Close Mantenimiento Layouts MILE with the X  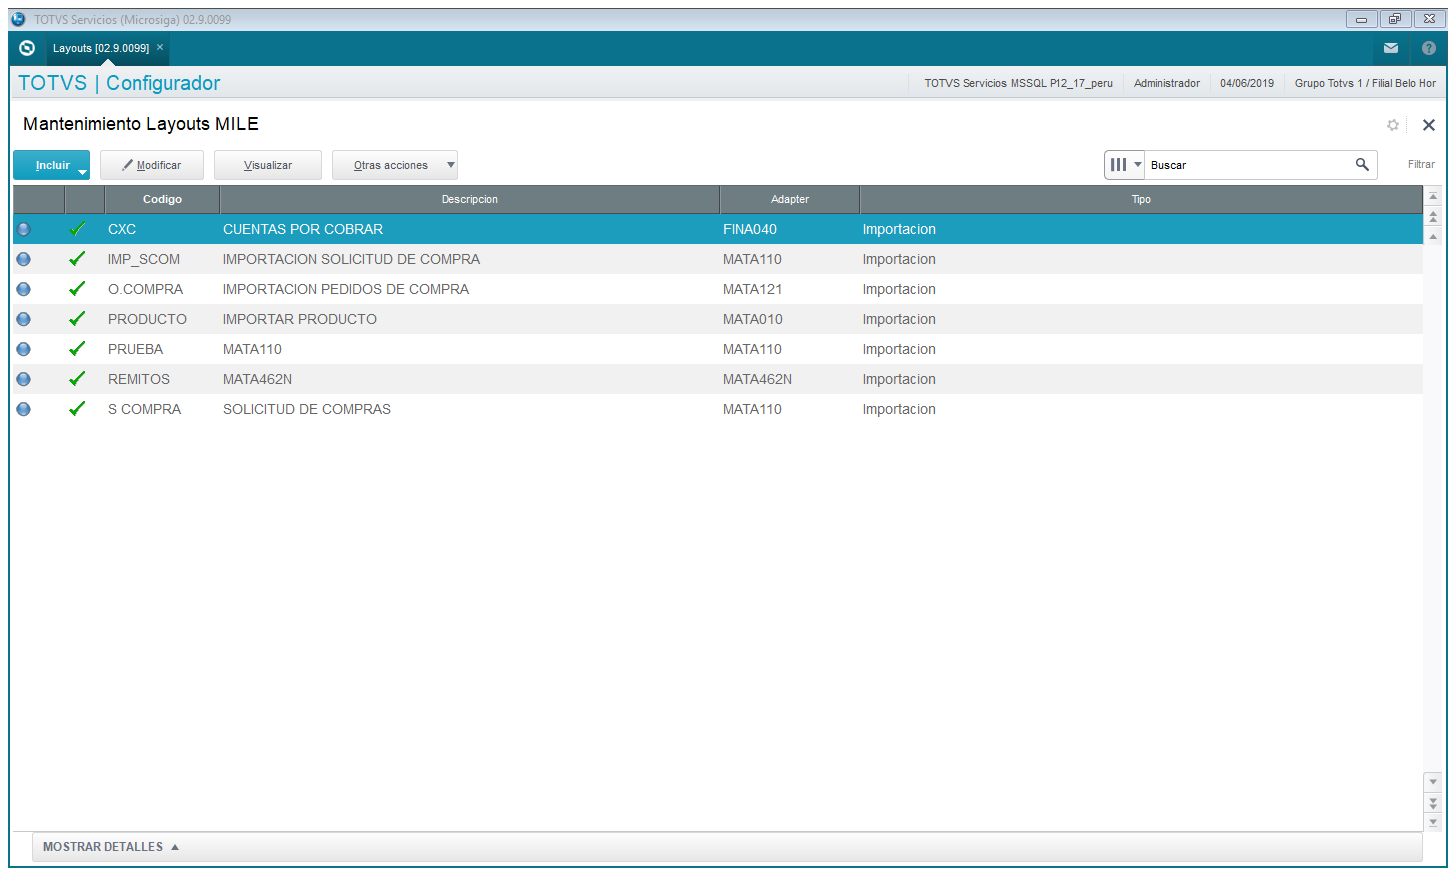(1429, 125)
